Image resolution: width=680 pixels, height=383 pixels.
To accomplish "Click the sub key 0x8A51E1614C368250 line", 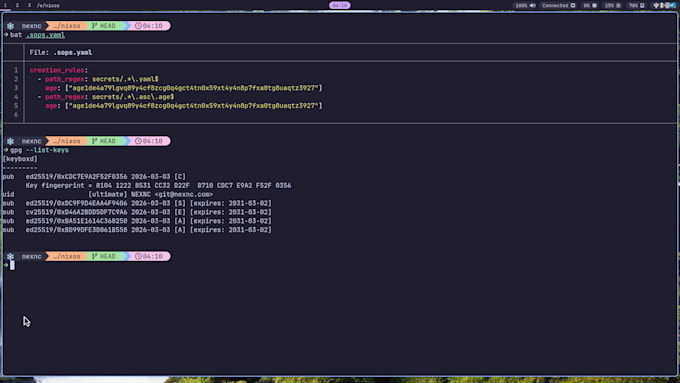I will pos(137,221).
